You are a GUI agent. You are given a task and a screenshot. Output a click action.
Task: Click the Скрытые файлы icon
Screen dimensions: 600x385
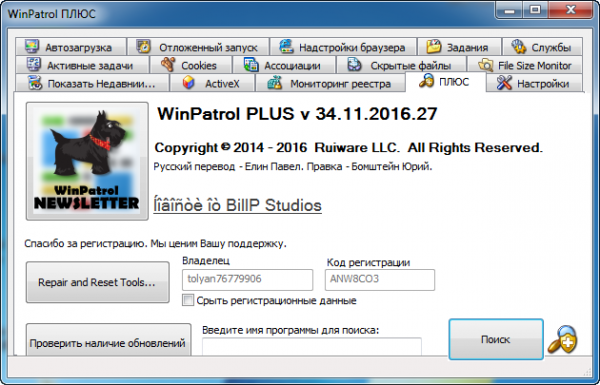click(x=354, y=65)
